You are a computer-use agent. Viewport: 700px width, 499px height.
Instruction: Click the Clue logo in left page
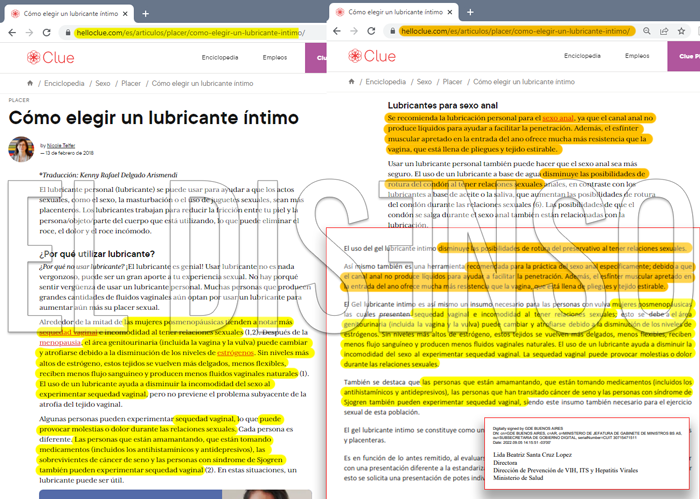tap(50, 58)
